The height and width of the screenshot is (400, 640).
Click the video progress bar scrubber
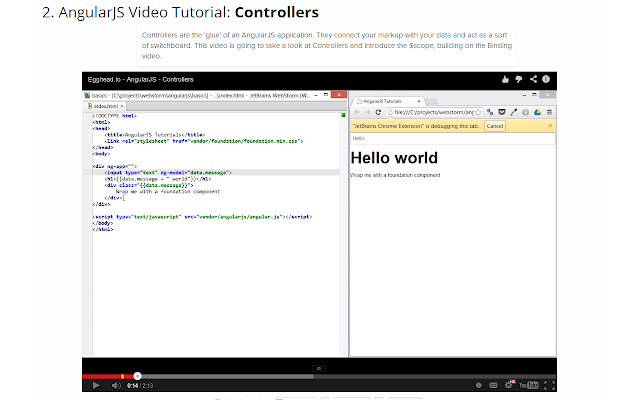(x=137, y=376)
